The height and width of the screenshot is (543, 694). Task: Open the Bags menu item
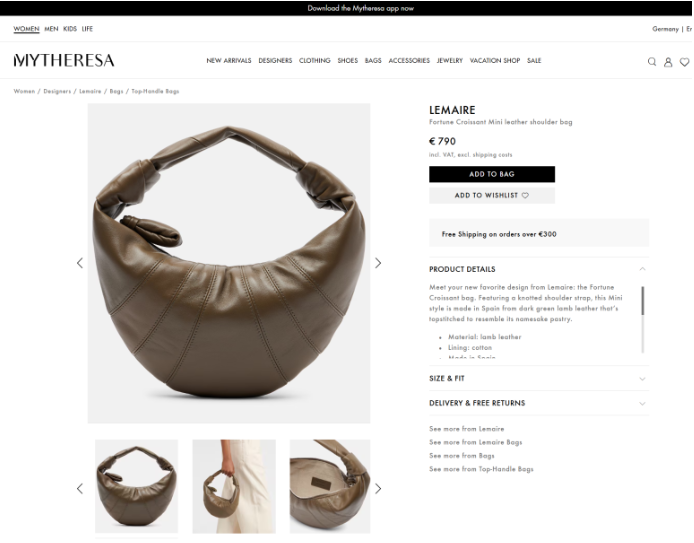pos(373,61)
